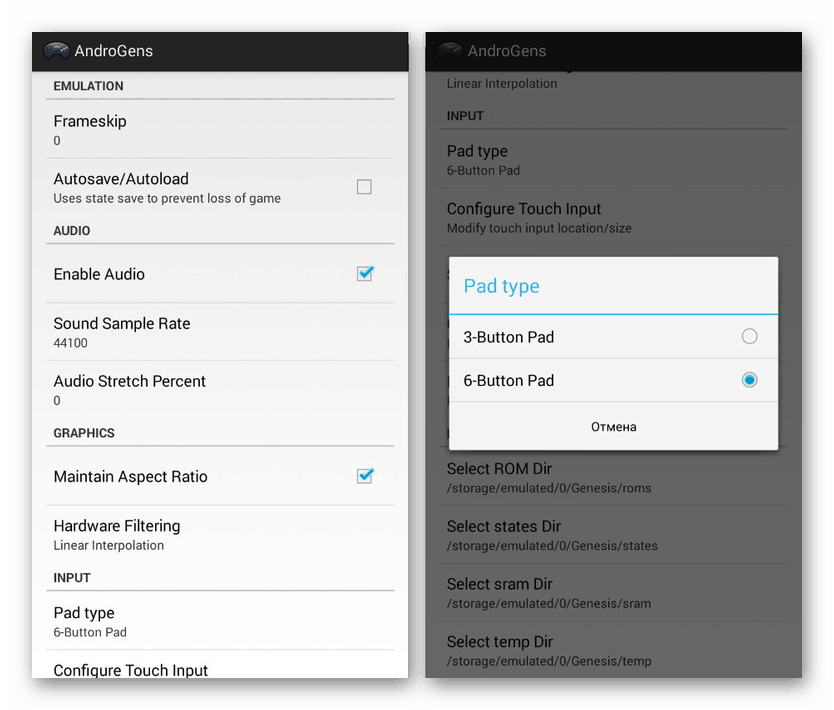Open the Audio Stretch Percent setting
This screenshot has height=710, width=834.
[220, 390]
